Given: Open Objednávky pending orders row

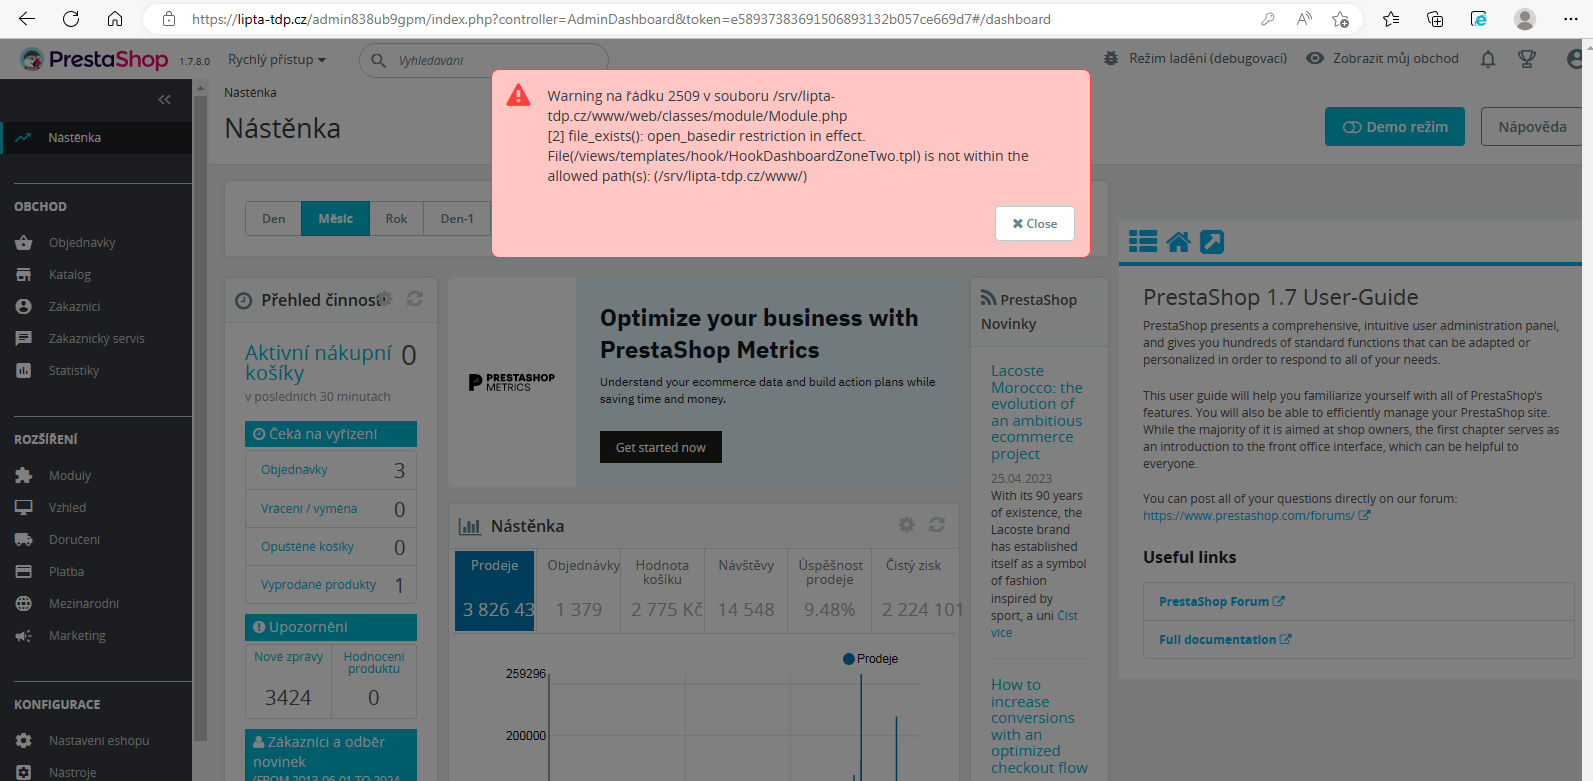Looking at the screenshot, I should click(331, 470).
